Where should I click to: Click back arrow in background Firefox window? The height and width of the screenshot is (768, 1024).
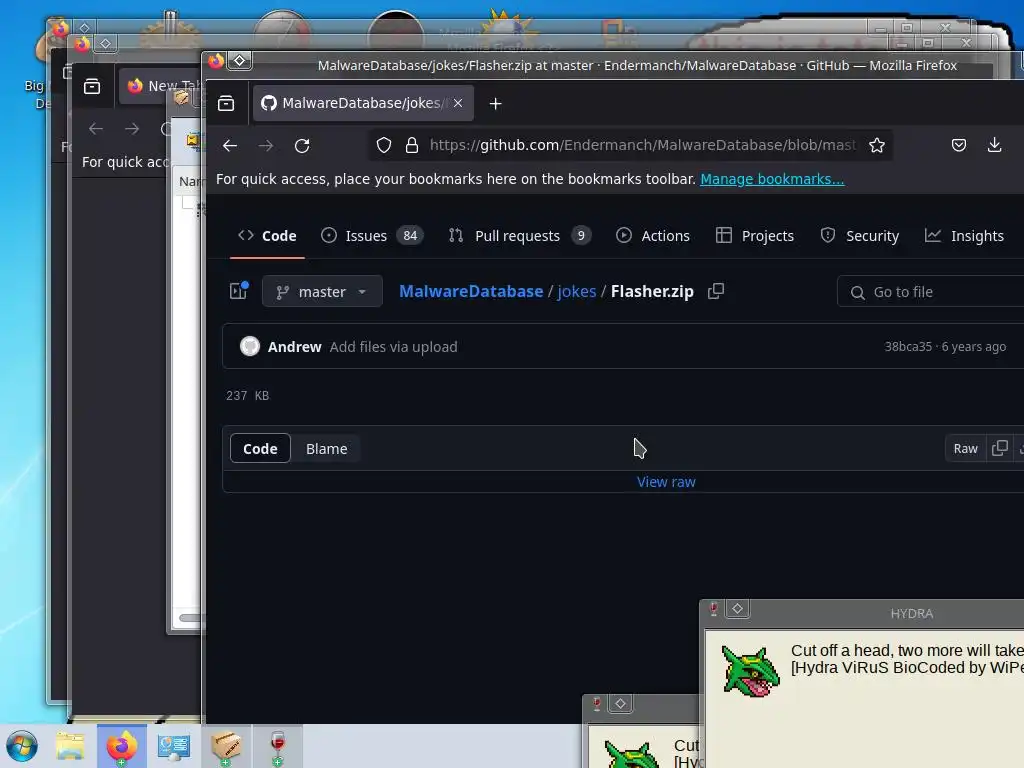pos(96,129)
